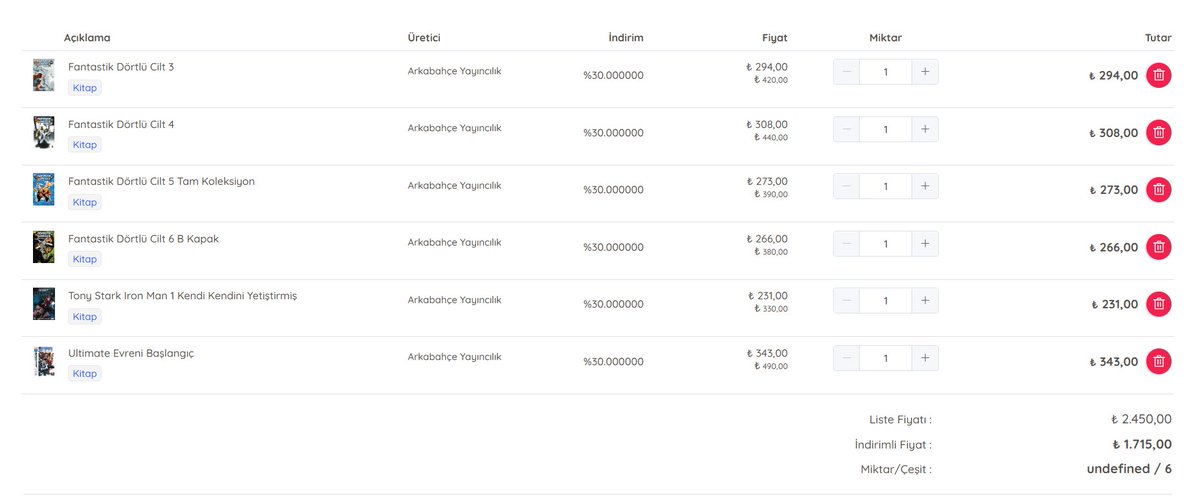Remove Fantastik Dörtlü Cilt 4 using trash icon
The width and height of the screenshot is (1200, 499).
(x=1158, y=132)
